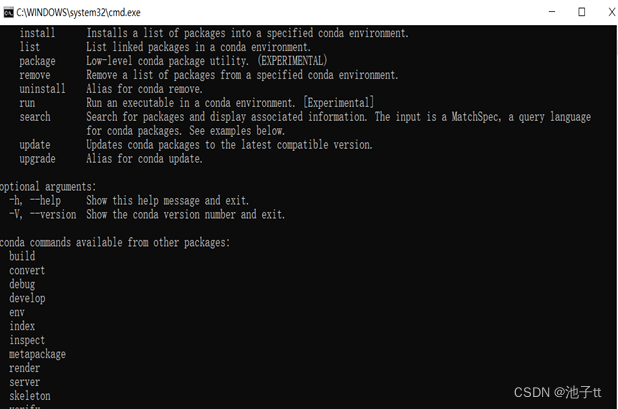Viewport: 618px width, 409px height.
Task: Click the cmd.exe title bar icon
Action: tap(8, 13)
